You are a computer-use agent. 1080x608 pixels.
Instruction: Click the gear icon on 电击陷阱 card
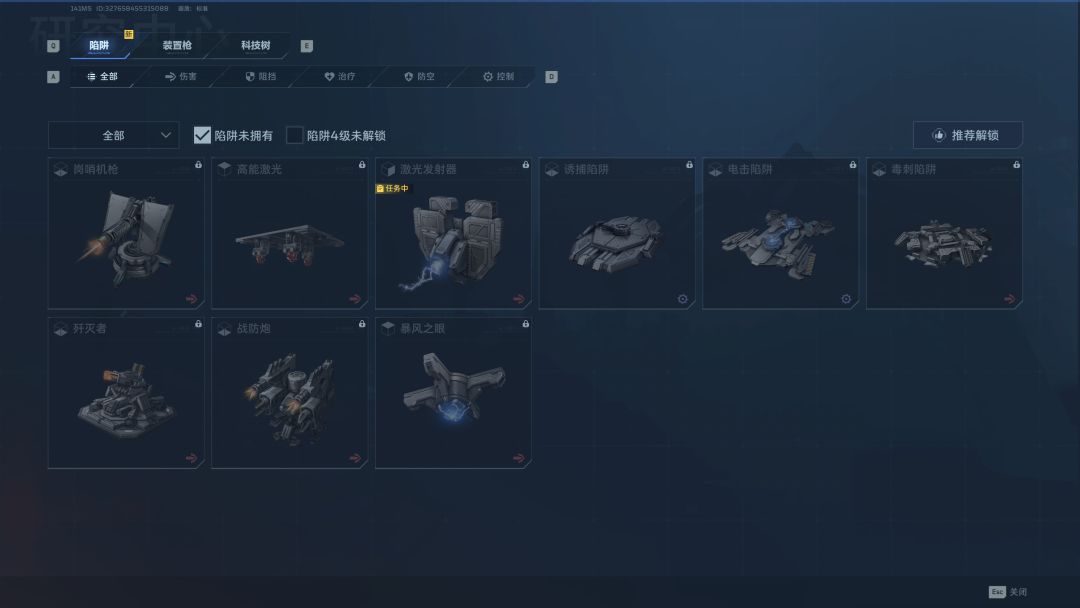(846, 299)
